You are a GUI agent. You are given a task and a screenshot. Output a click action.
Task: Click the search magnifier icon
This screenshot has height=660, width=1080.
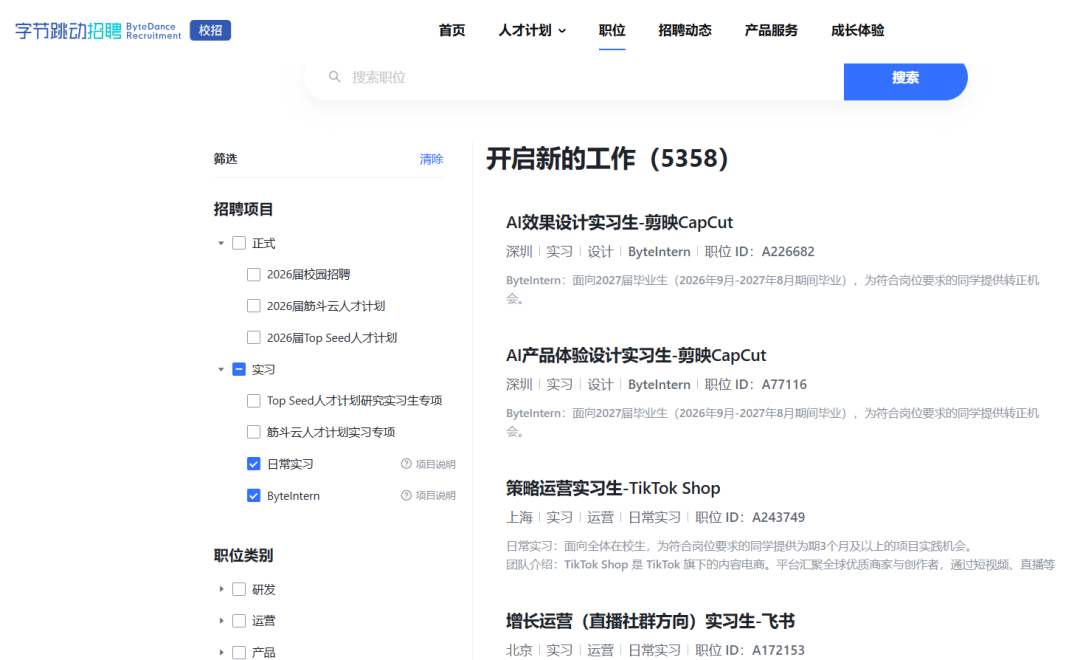coord(335,76)
